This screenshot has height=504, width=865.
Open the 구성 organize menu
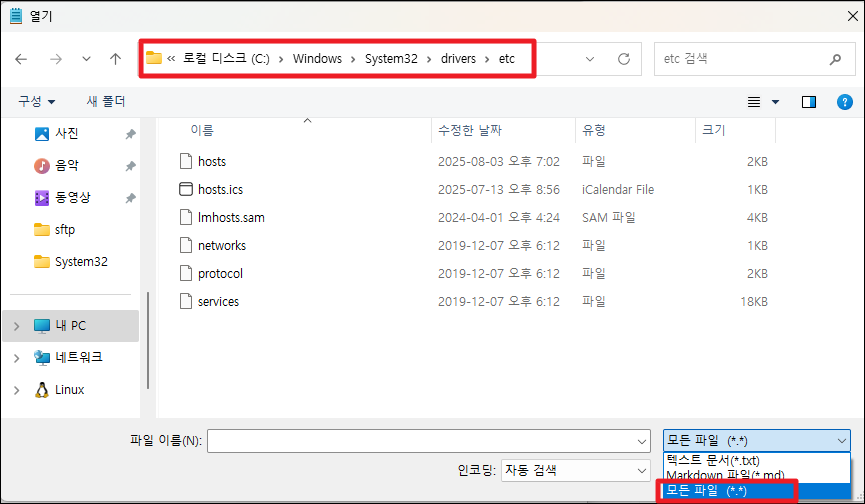pyautogui.click(x=36, y=101)
